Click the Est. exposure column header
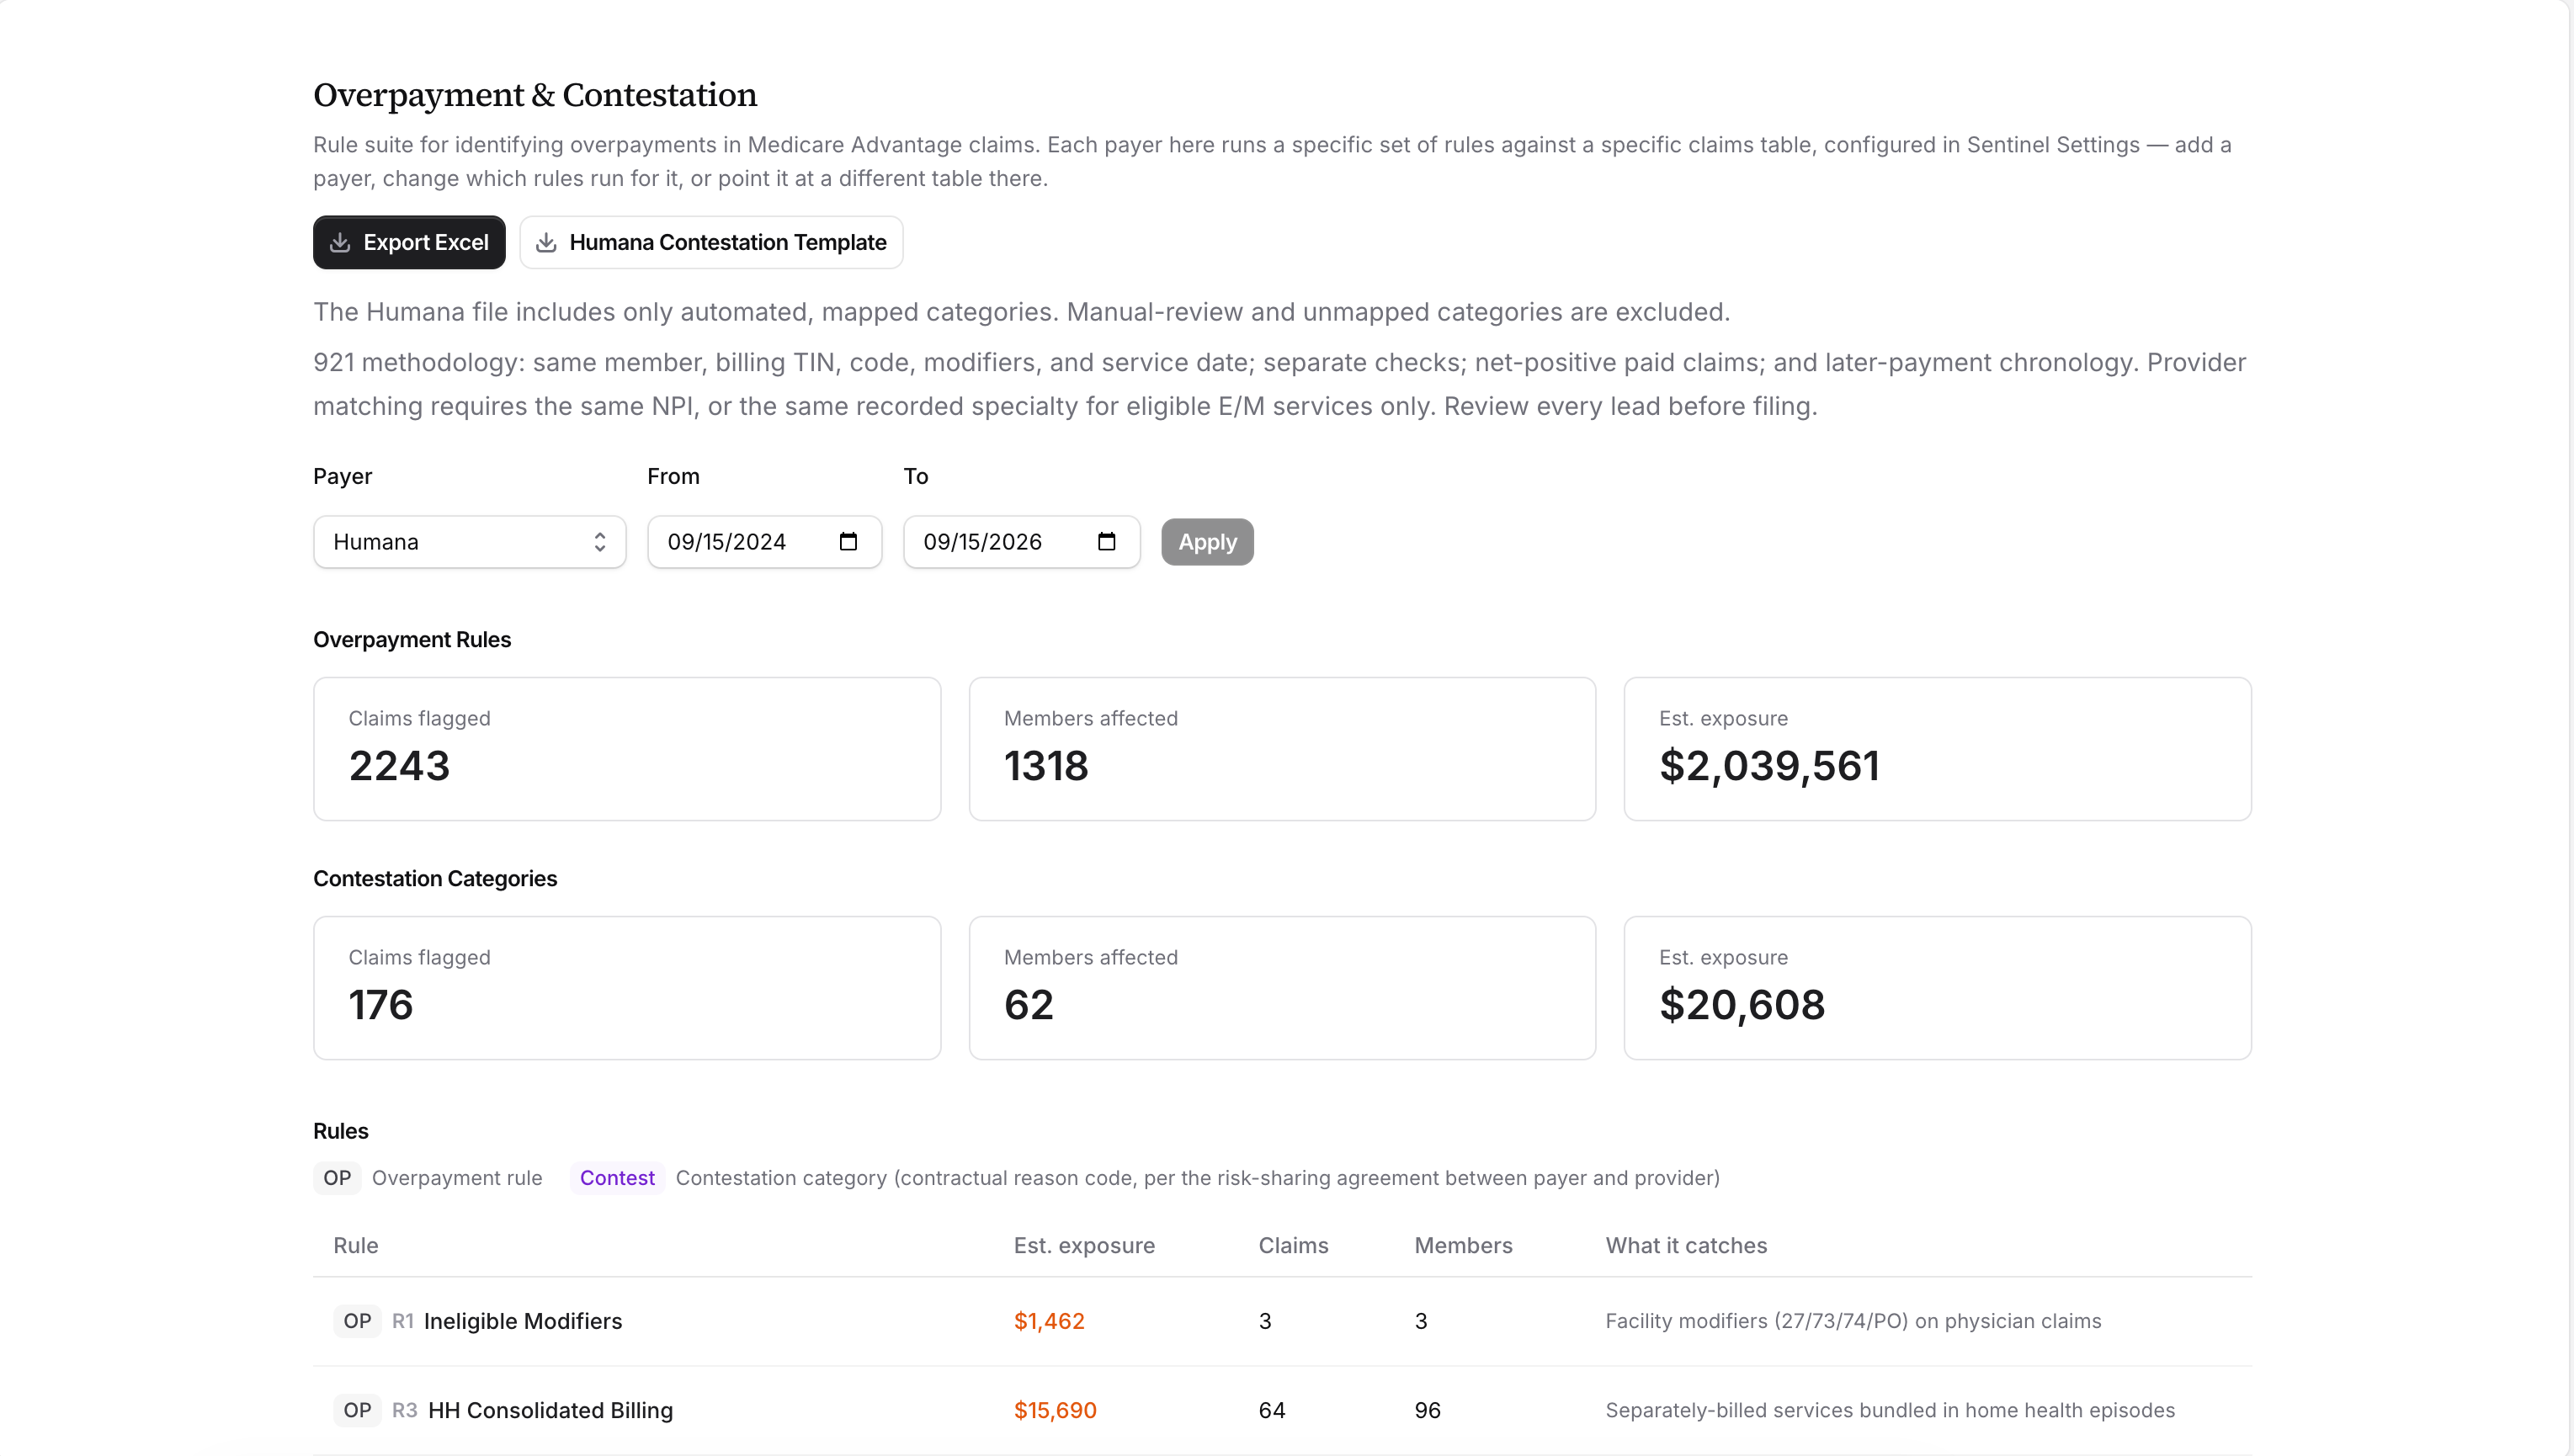Image resolution: width=2574 pixels, height=1456 pixels. 1084,1245
